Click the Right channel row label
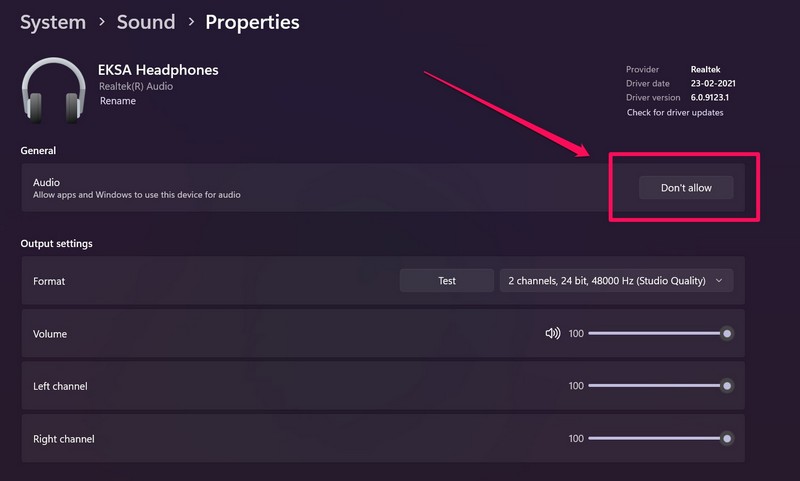800x481 pixels. [x=65, y=439]
